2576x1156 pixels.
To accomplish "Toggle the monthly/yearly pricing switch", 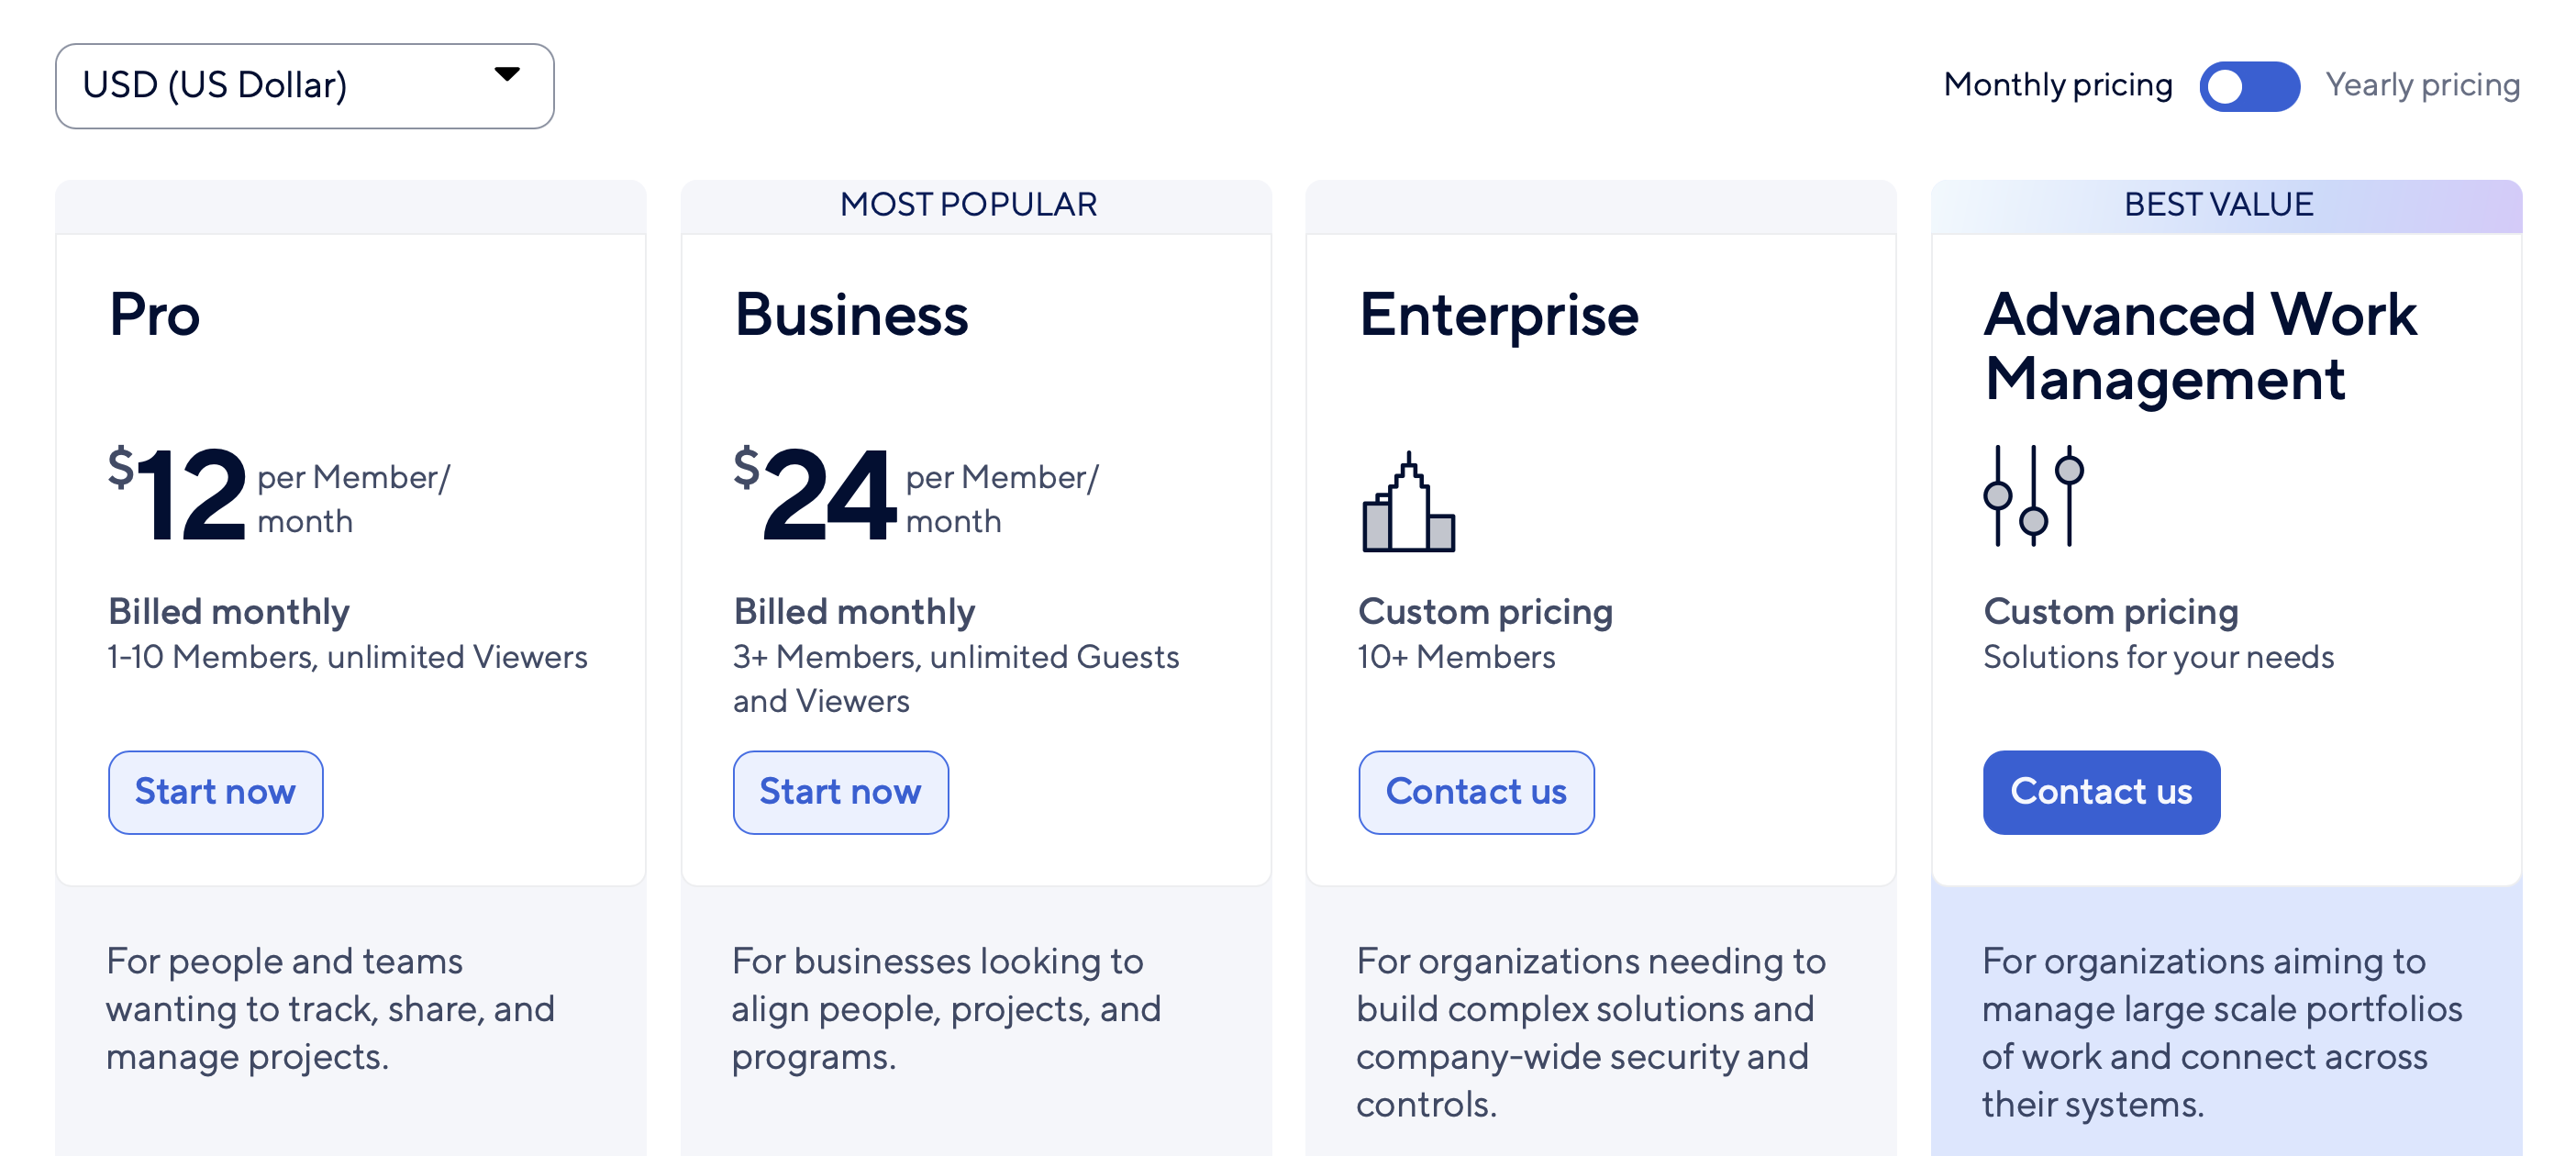I will [2248, 86].
